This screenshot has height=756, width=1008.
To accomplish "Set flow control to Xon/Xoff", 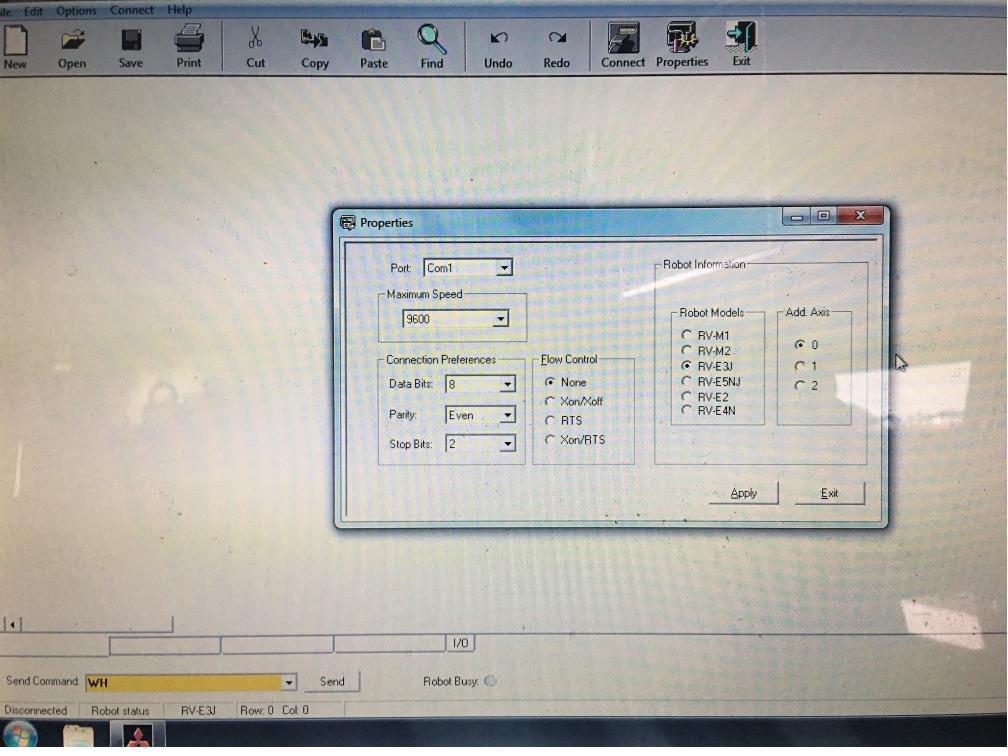I will point(550,401).
